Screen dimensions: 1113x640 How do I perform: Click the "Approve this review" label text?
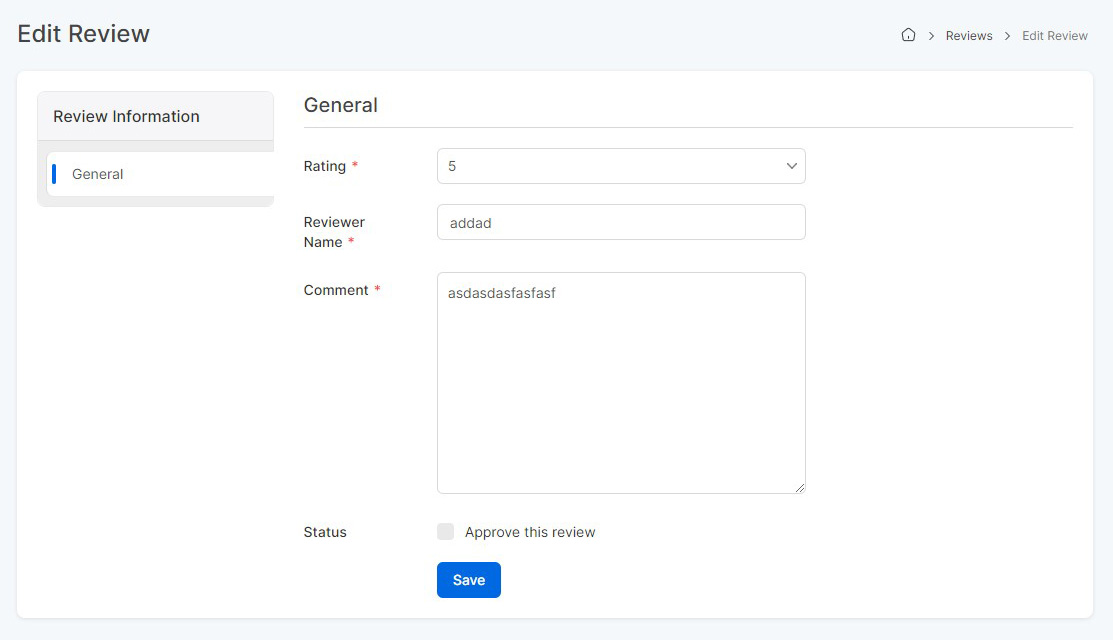[530, 532]
